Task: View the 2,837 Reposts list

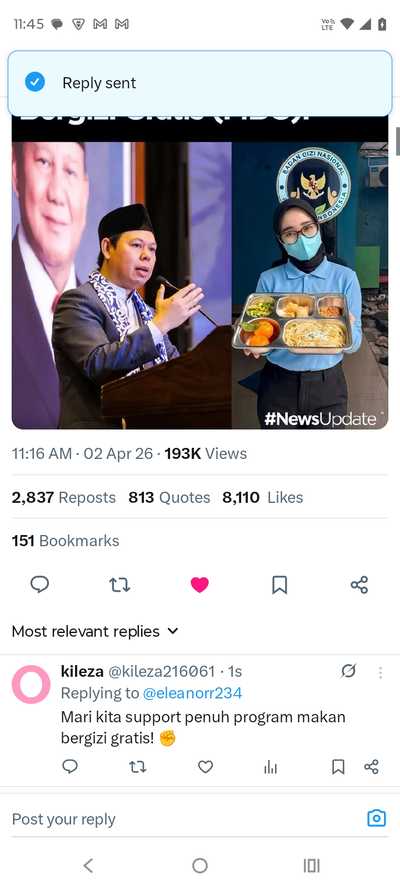Action: point(63,497)
